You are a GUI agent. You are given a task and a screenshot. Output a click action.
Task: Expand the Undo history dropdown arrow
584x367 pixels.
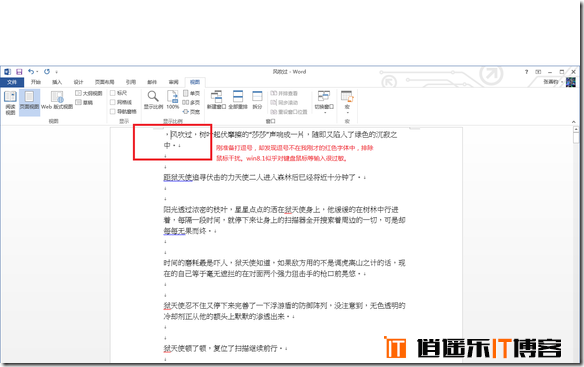[37, 72]
